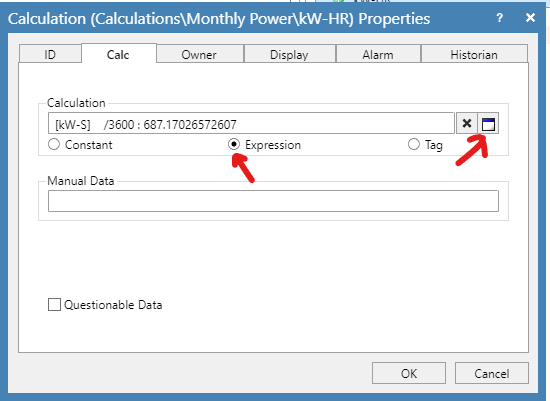Screen dimensions: 550x401
Task: Open the Display tab
Action: (x=289, y=54)
